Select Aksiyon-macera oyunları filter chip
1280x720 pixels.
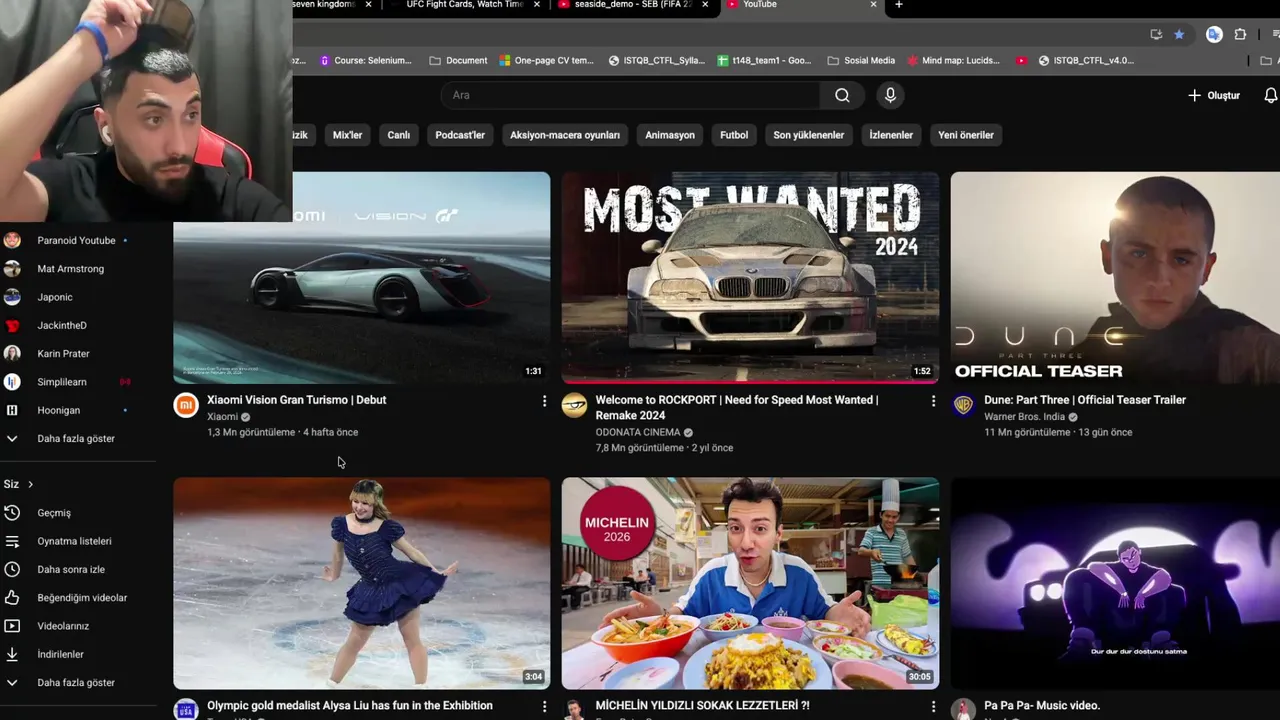(x=565, y=135)
